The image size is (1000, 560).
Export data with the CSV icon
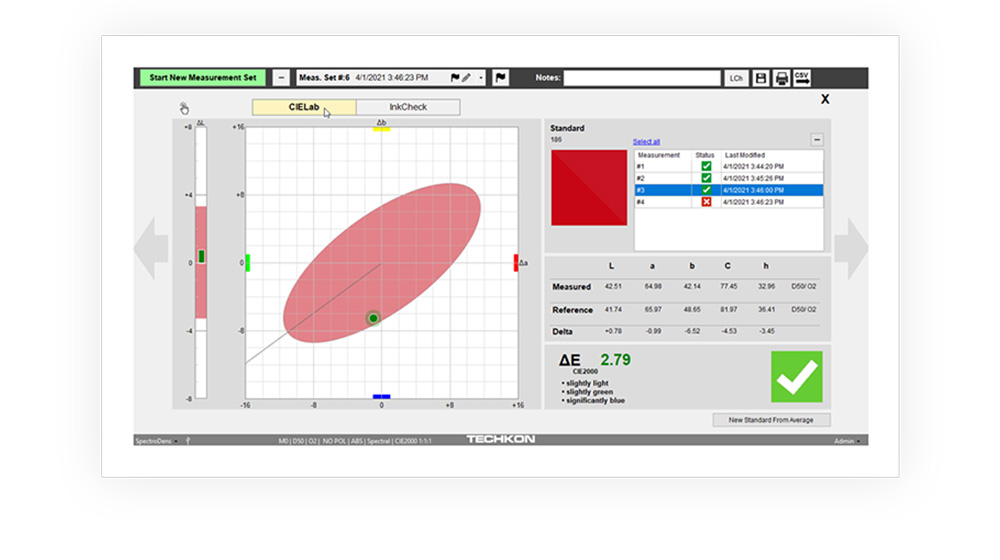tap(802, 78)
